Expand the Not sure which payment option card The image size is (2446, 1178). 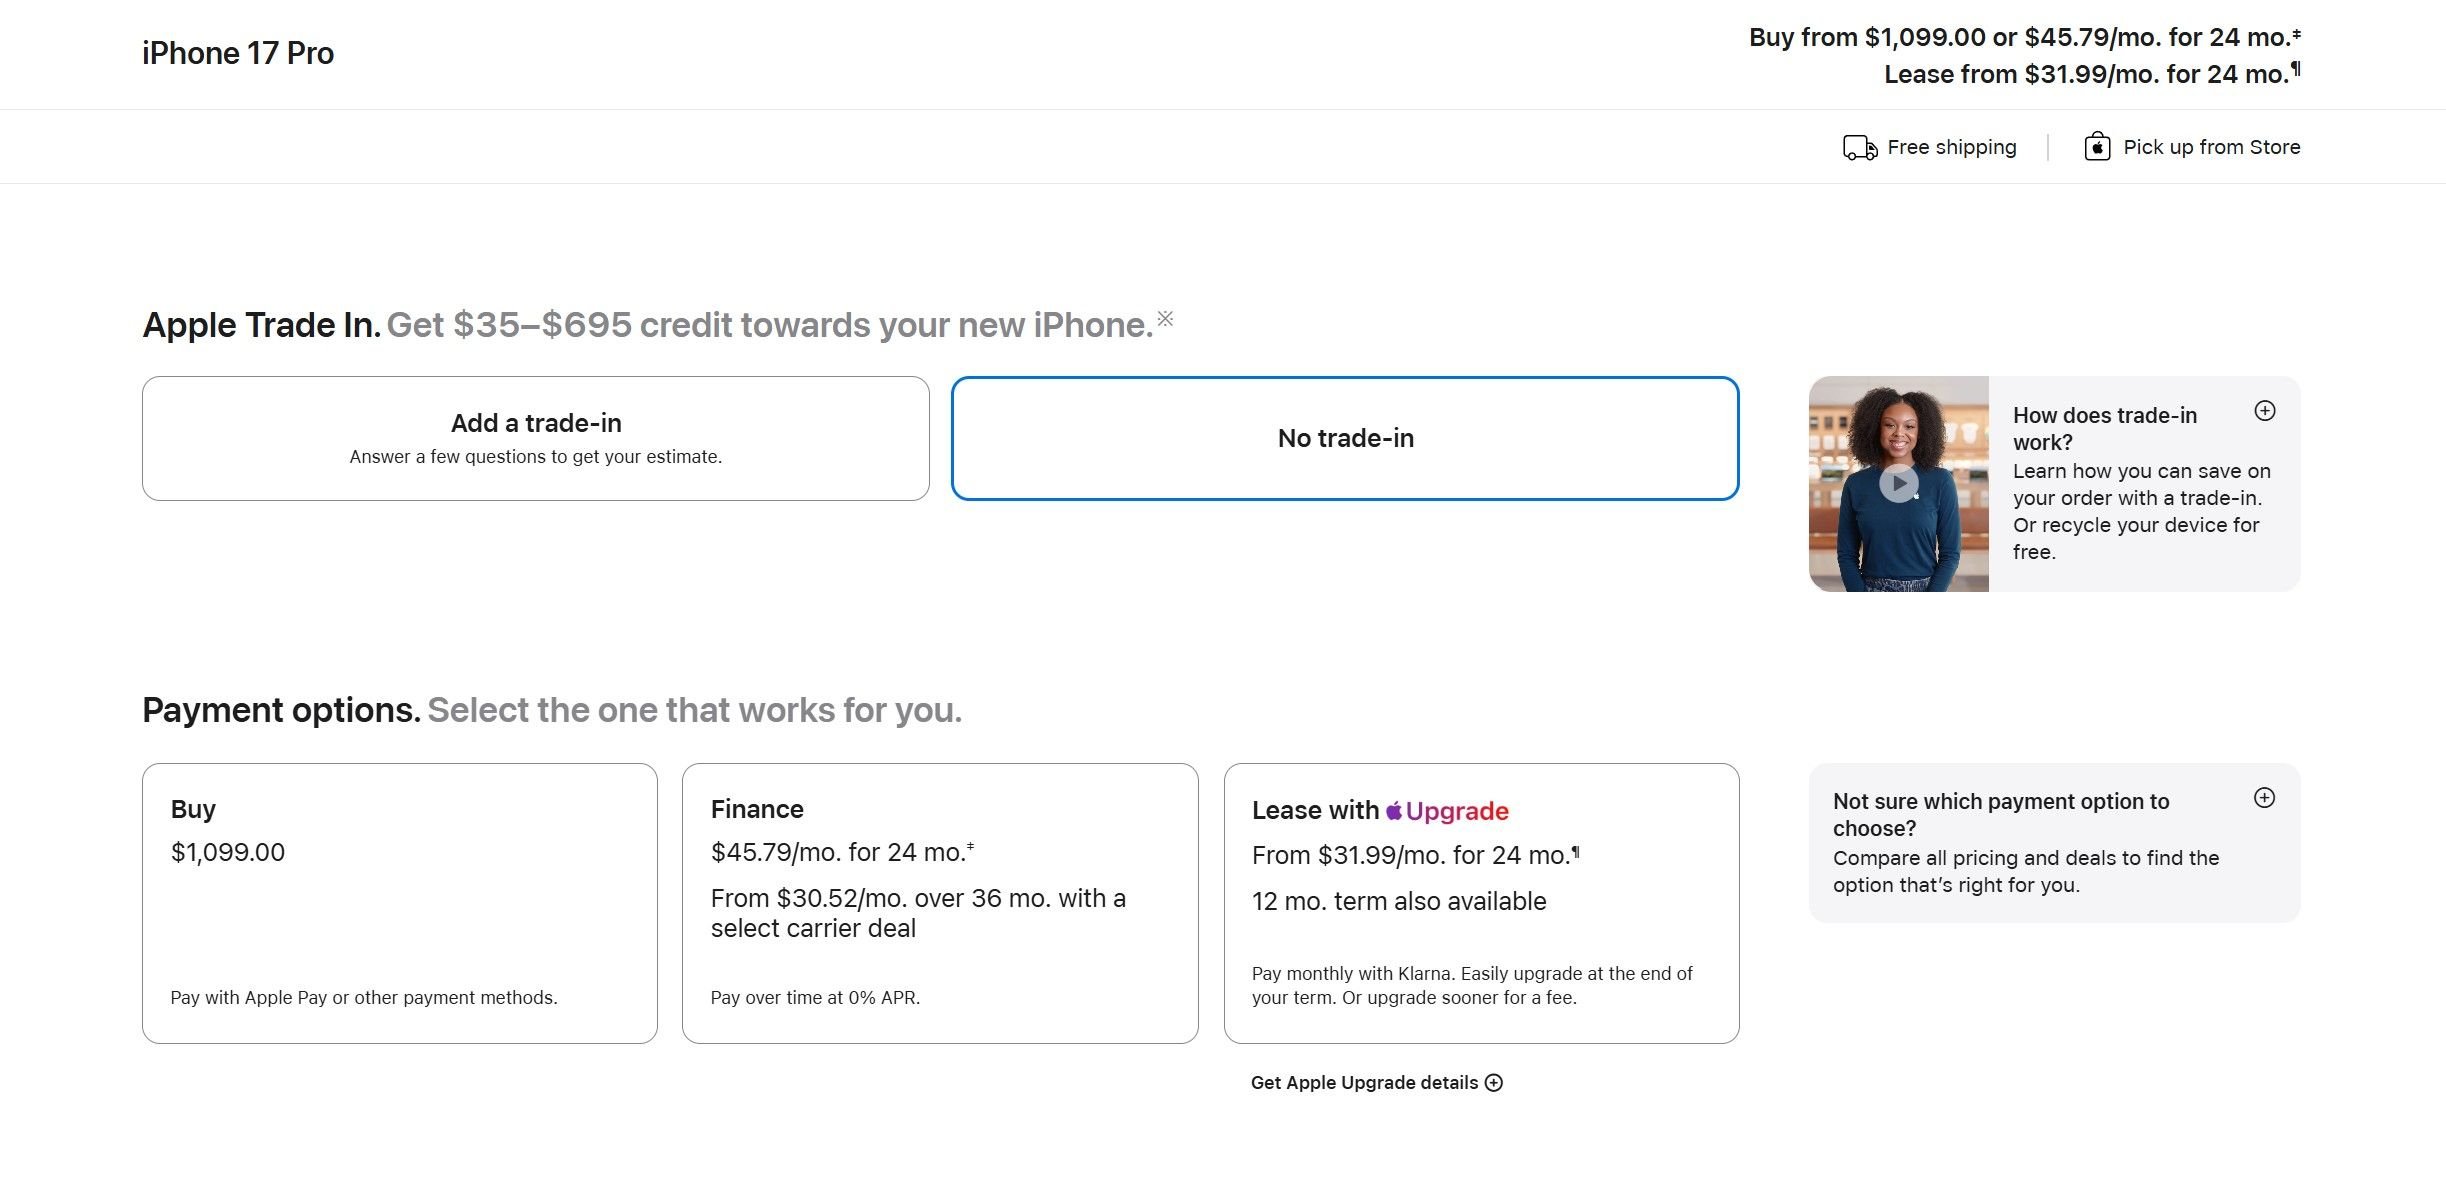click(x=2264, y=798)
